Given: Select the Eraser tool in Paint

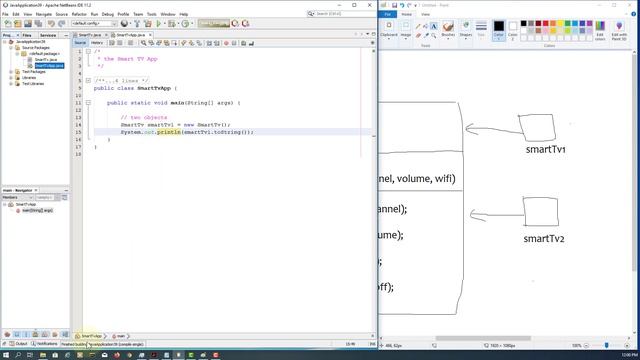Looking at the screenshot, I should (x=418, y=36).
